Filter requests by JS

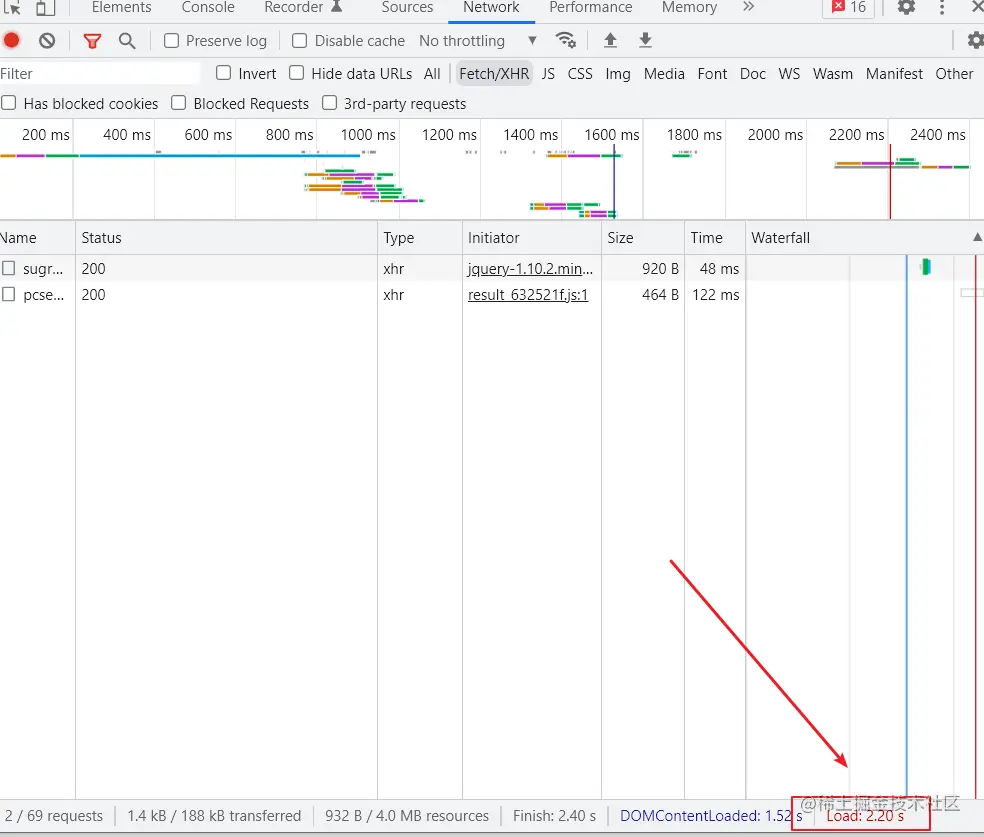click(x=548, y=74)
